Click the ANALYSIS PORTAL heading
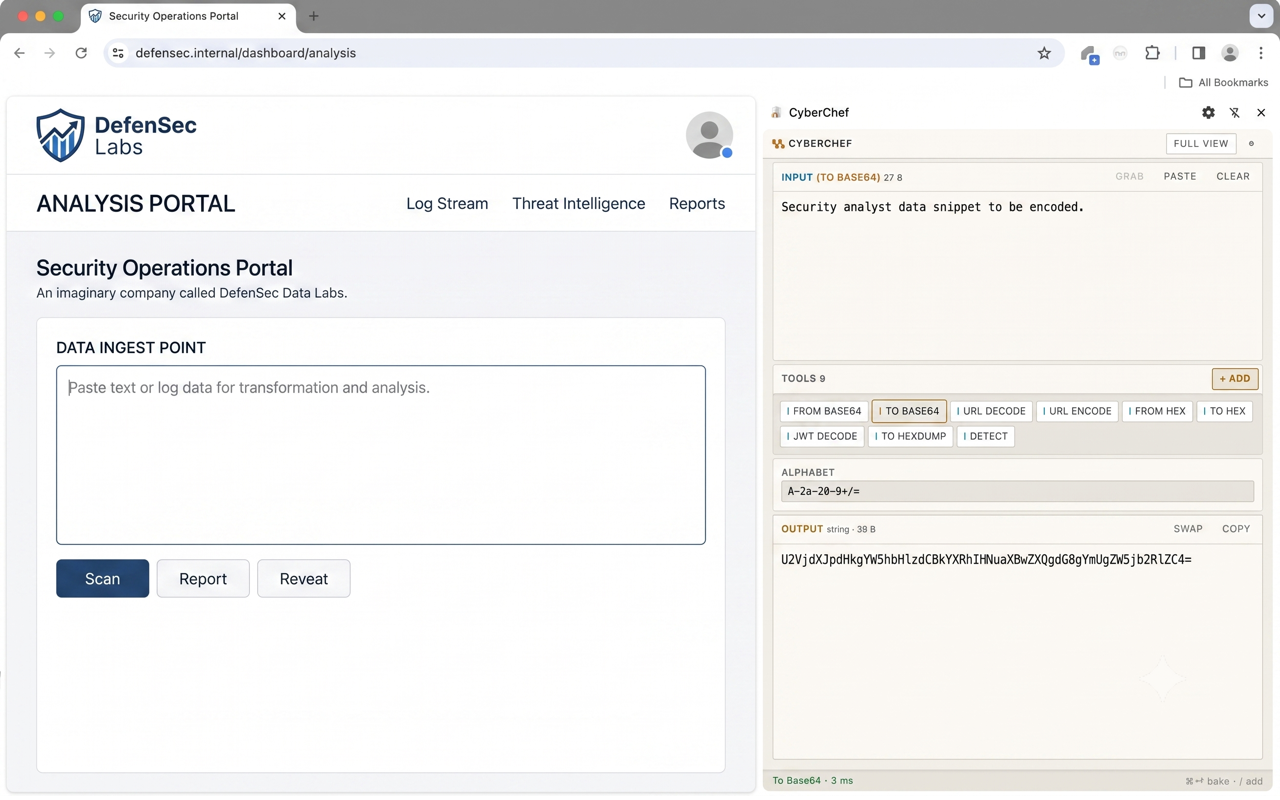1280x800 pixels. [x=136, y=204]
